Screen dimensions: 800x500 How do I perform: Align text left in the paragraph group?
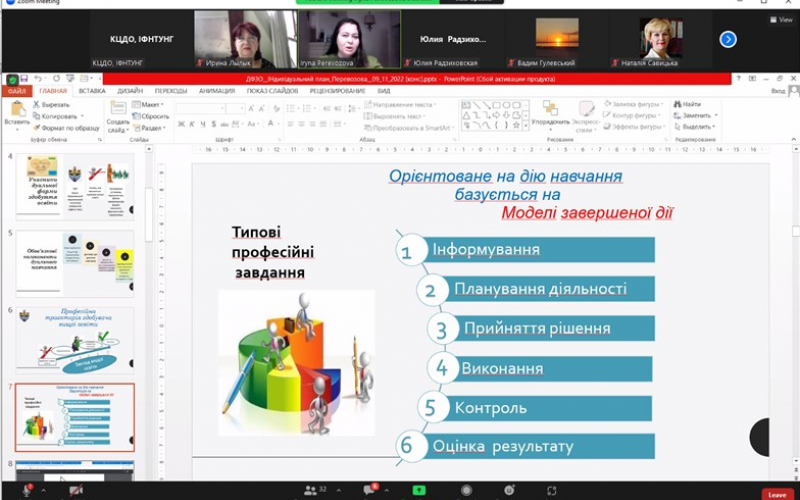(x=290, y=124)
